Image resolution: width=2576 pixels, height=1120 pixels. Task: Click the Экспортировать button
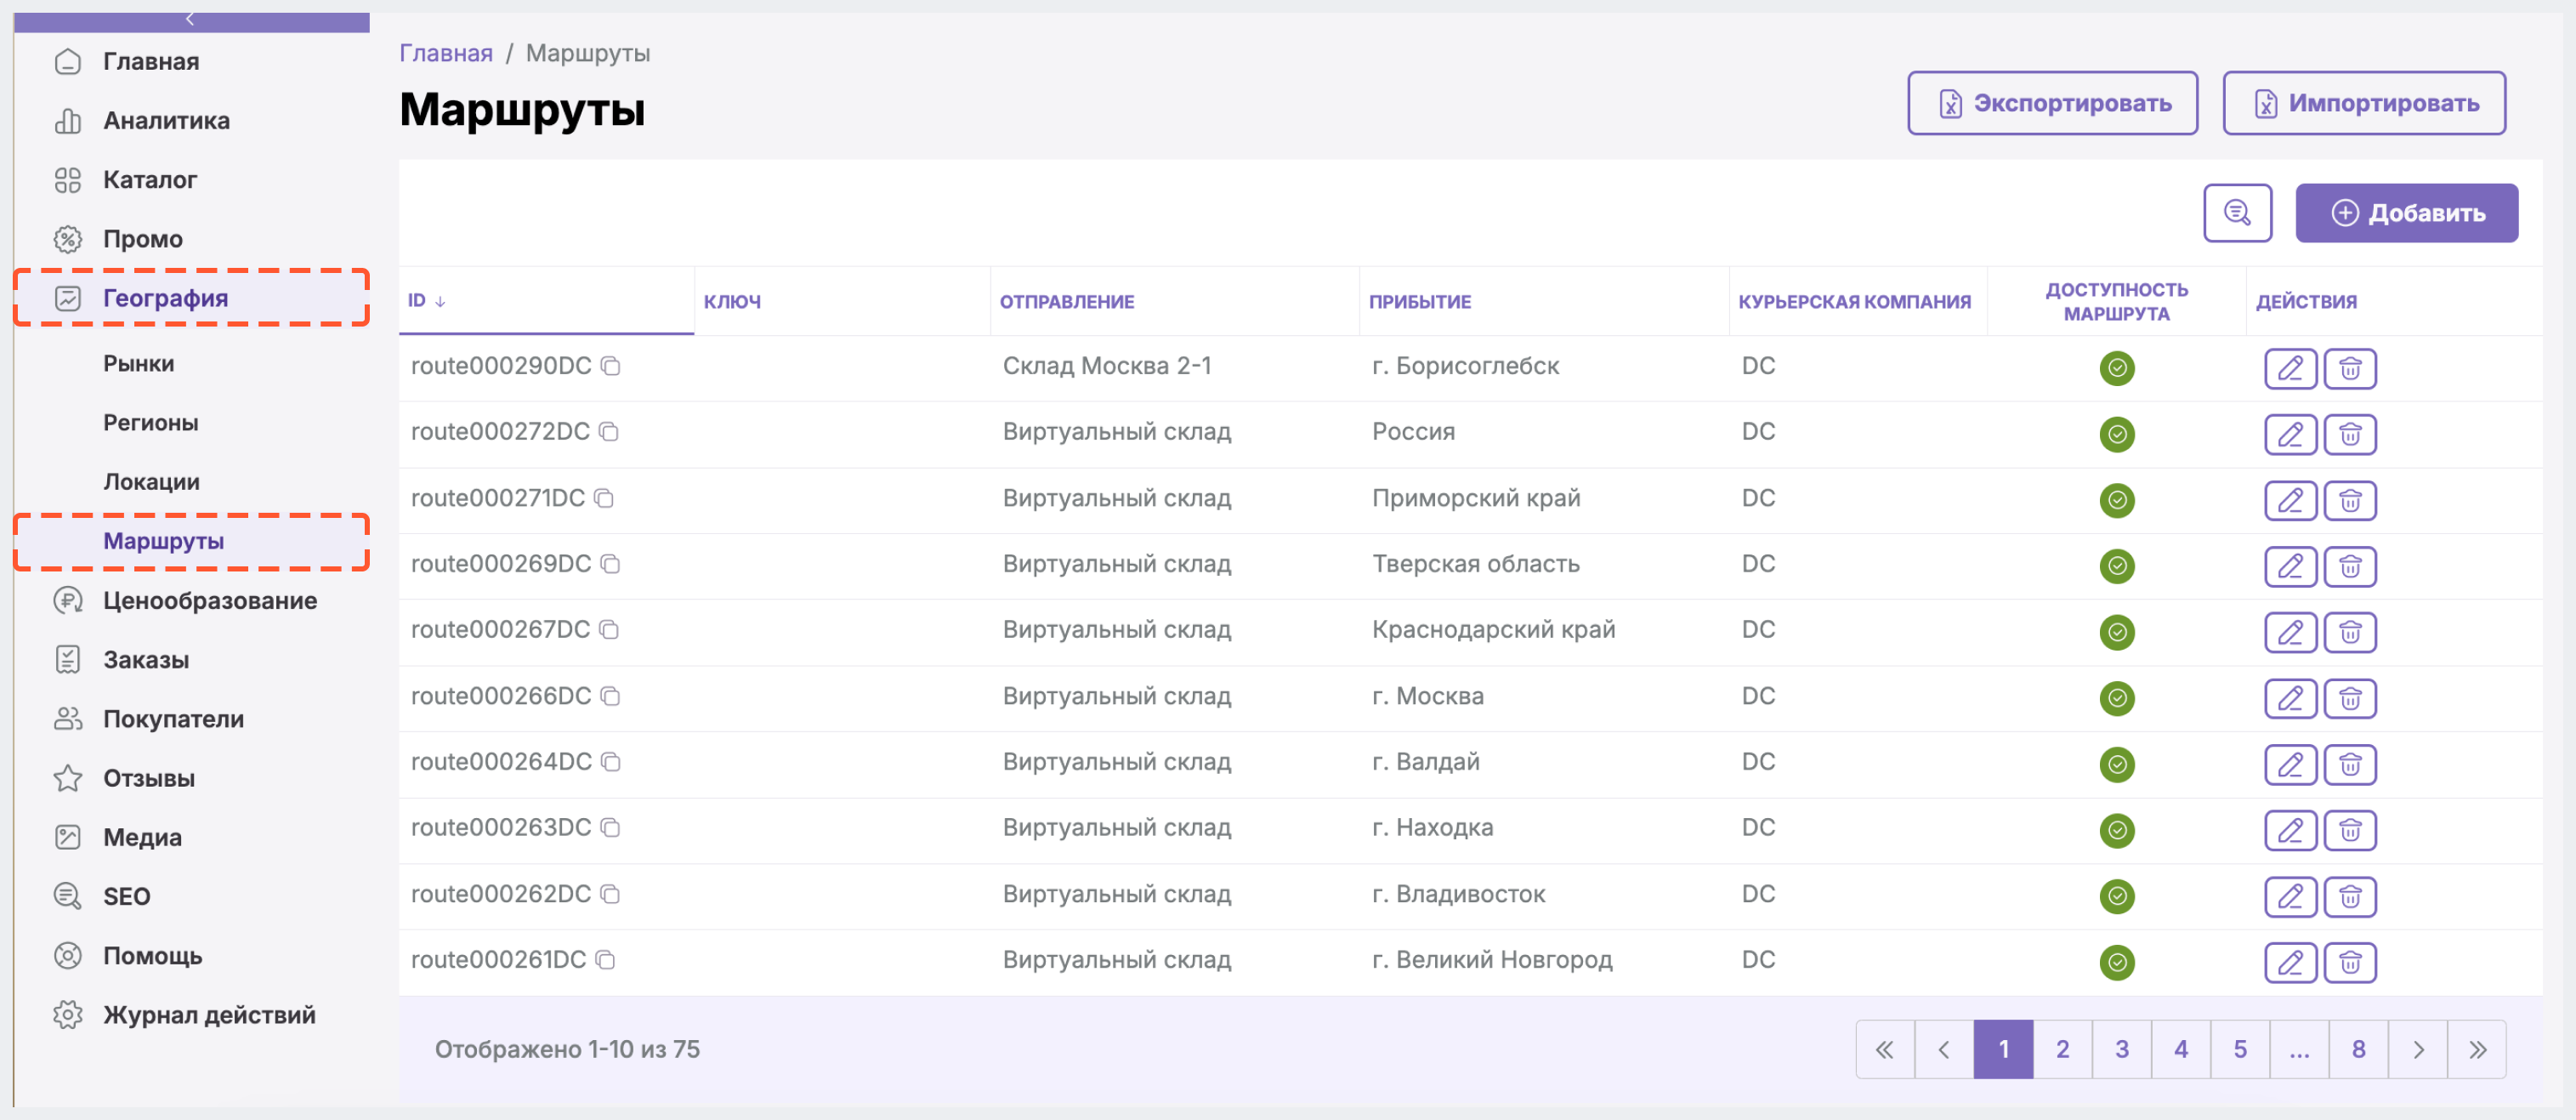point(2052,103)
